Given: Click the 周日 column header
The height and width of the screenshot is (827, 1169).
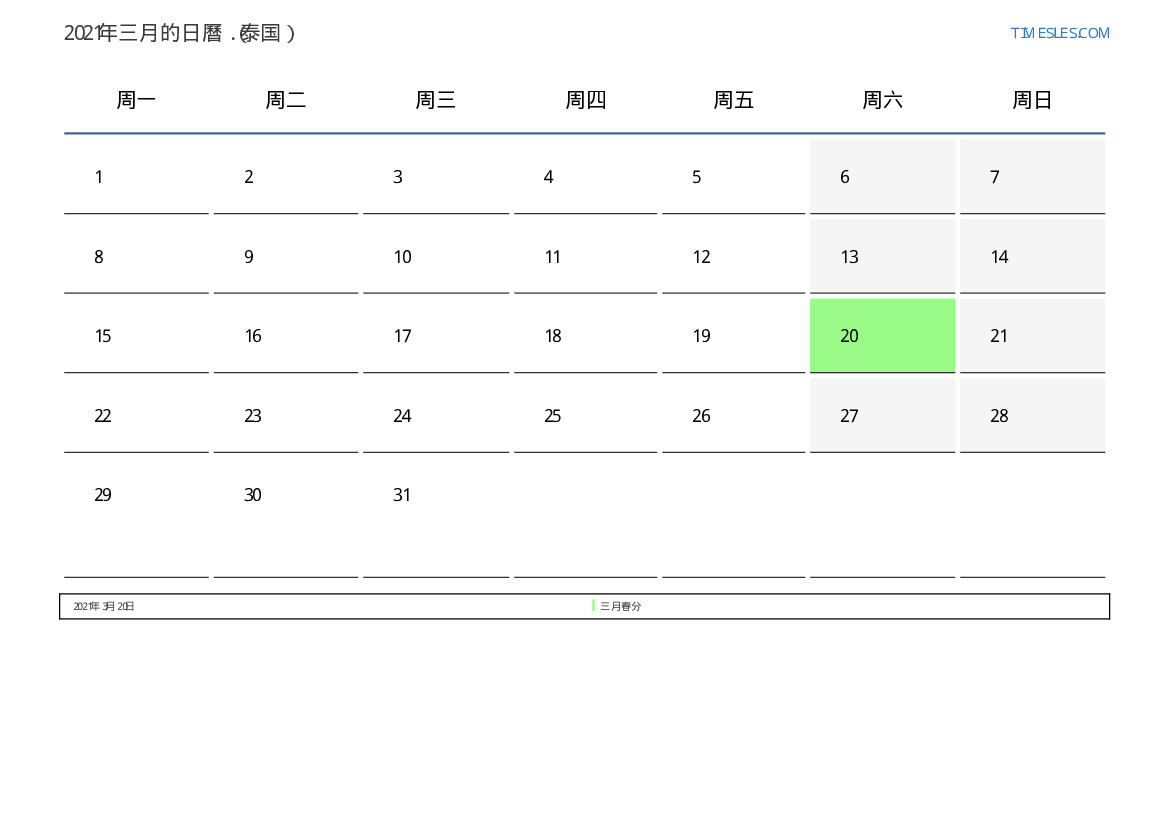Looking at the screenshot, I should pyautogui.click(x=1032, y=100).
